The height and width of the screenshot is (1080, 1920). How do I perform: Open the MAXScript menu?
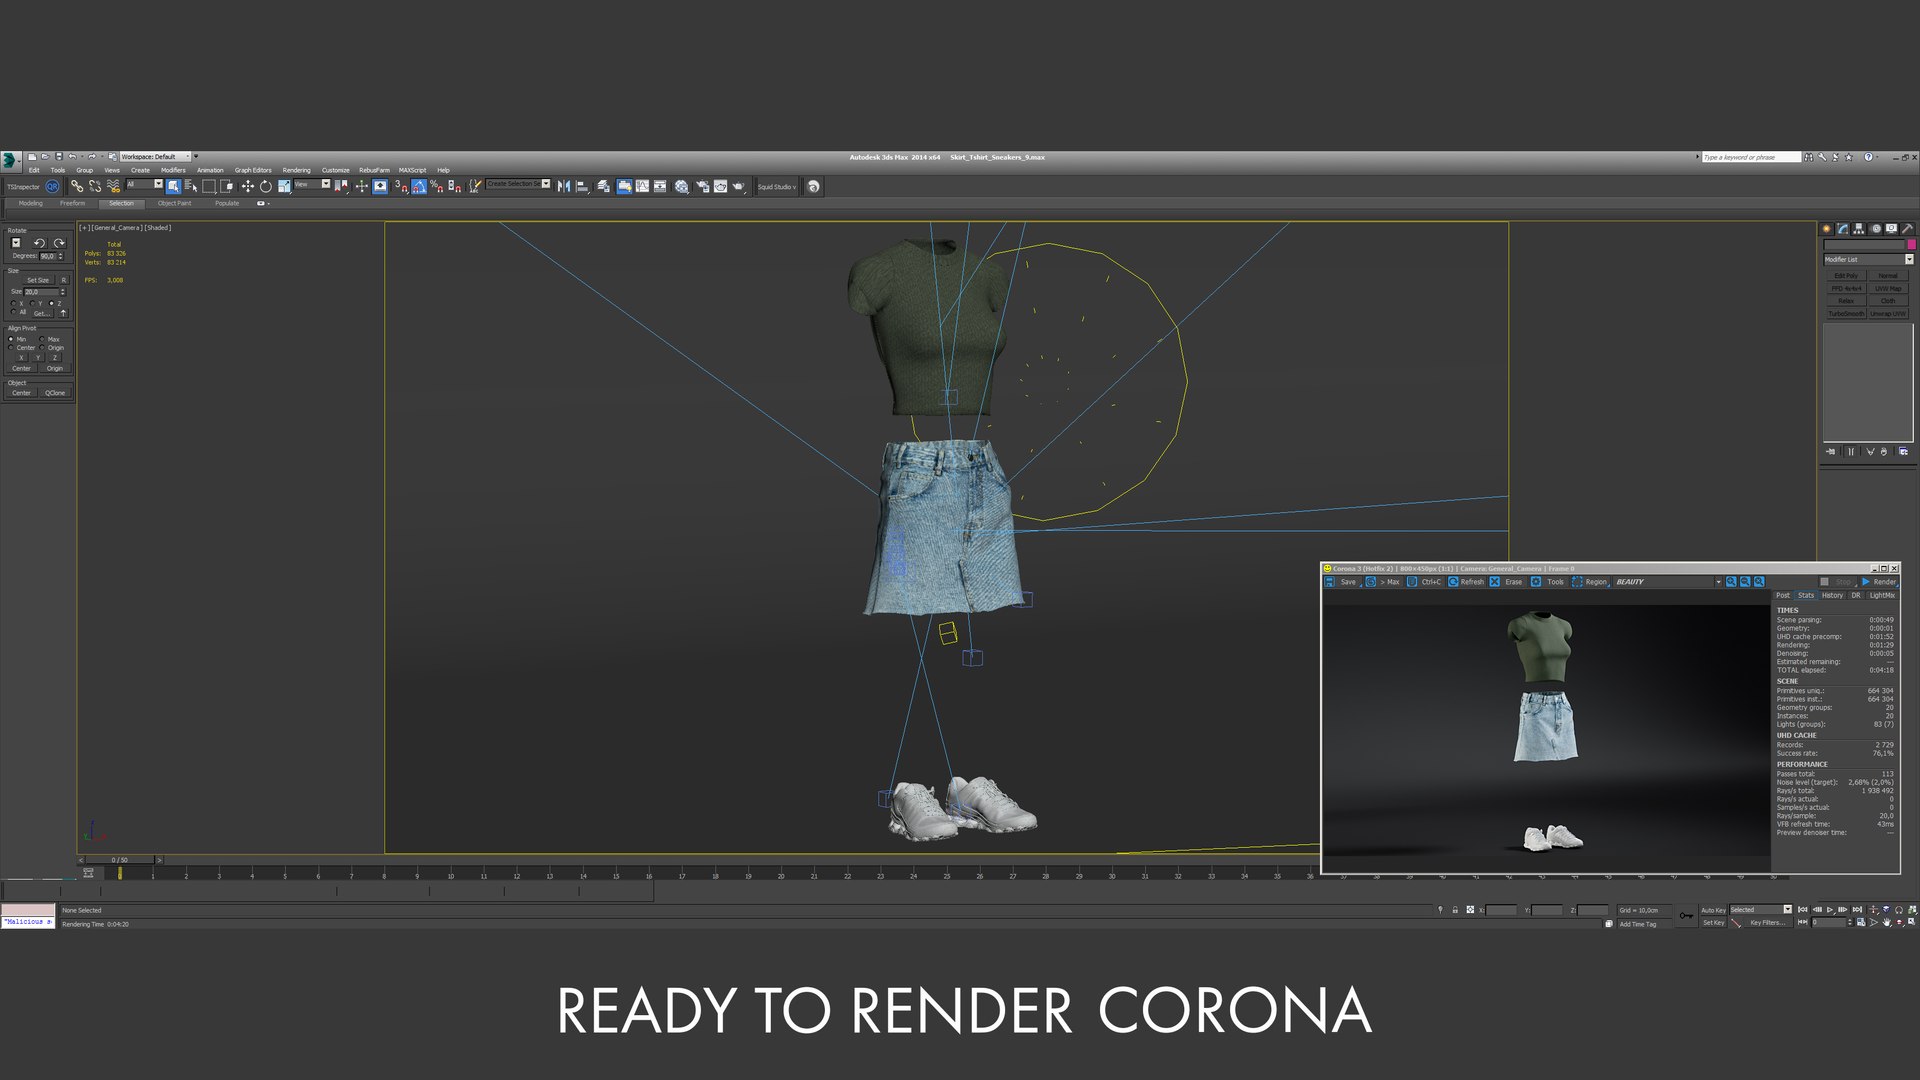click(412, 170)
